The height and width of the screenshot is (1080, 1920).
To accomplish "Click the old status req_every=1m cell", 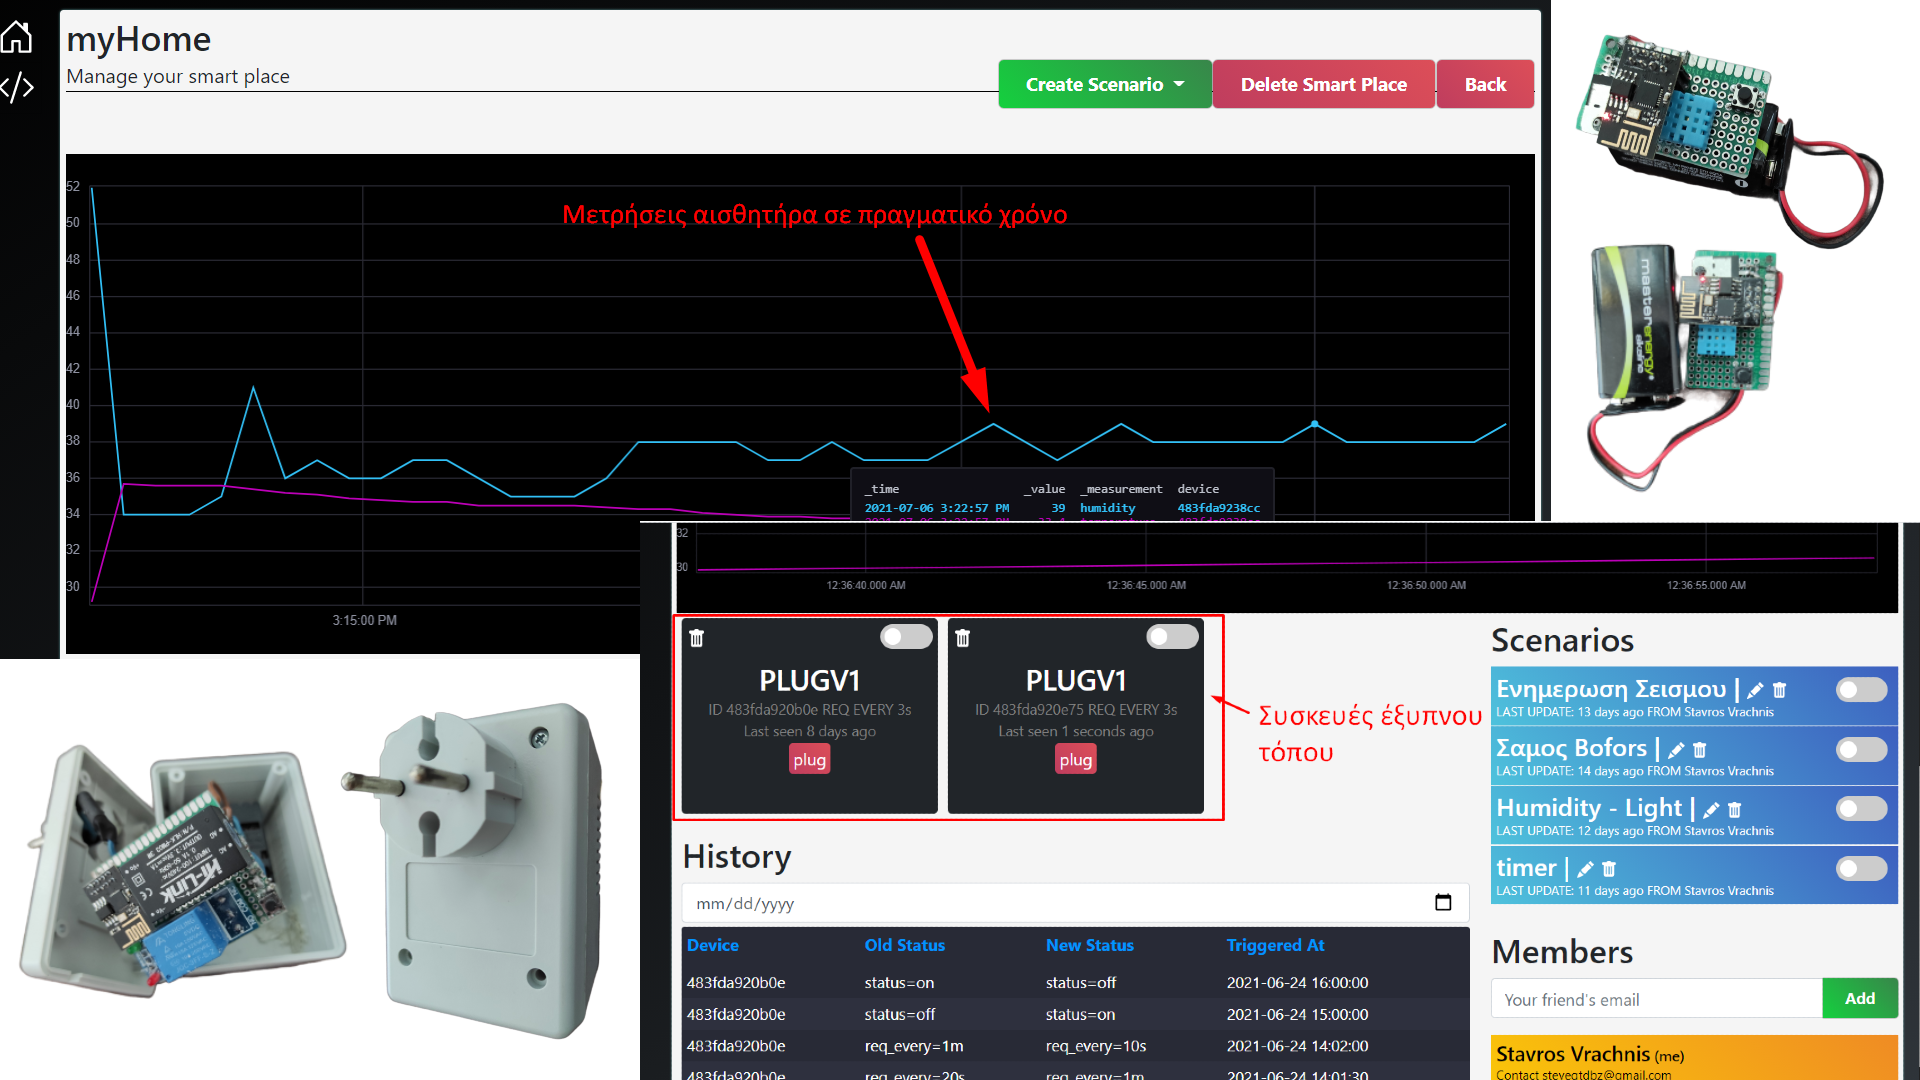I will coord(914,1046).
